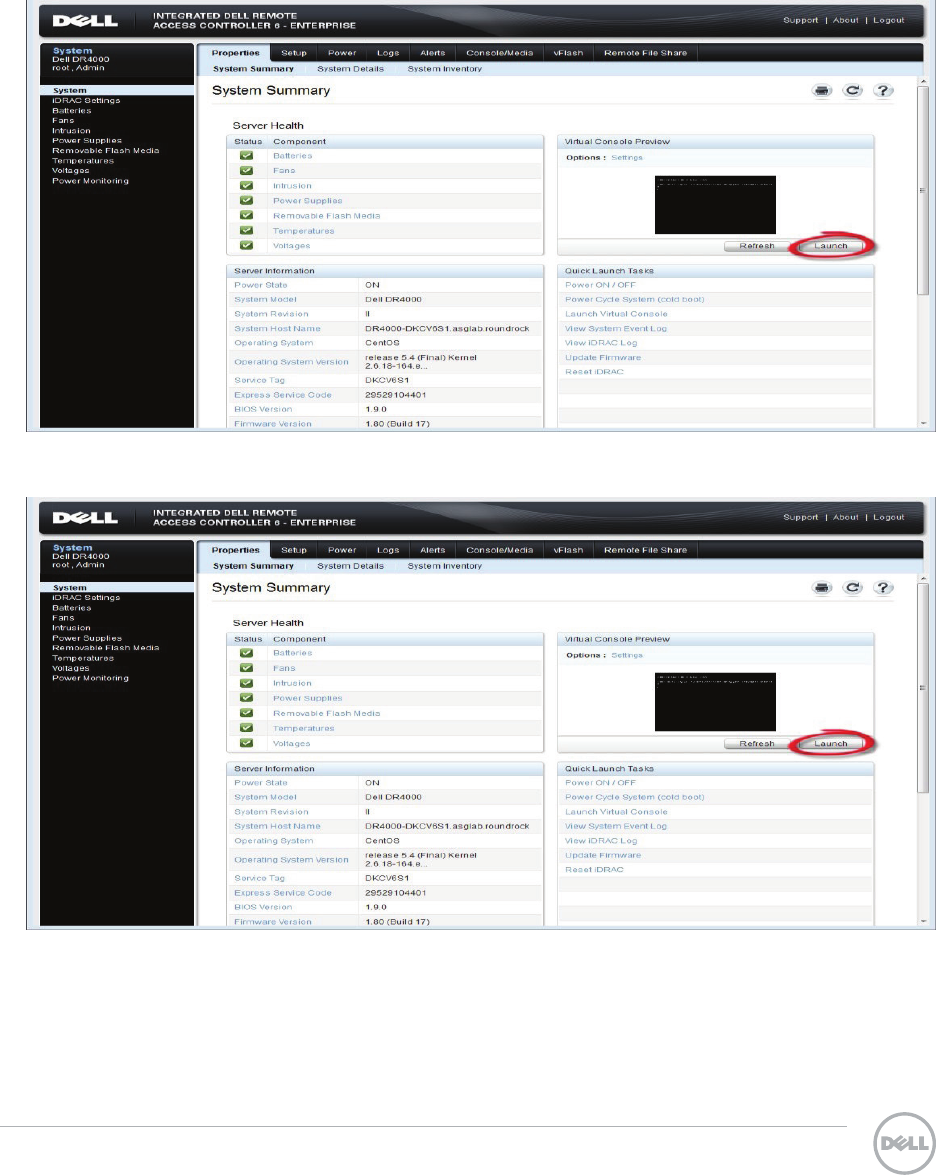The width and height of the screenshot is (936, 1175).
Task: Click Support link in lower header
Action: click(x=800, y=517)
